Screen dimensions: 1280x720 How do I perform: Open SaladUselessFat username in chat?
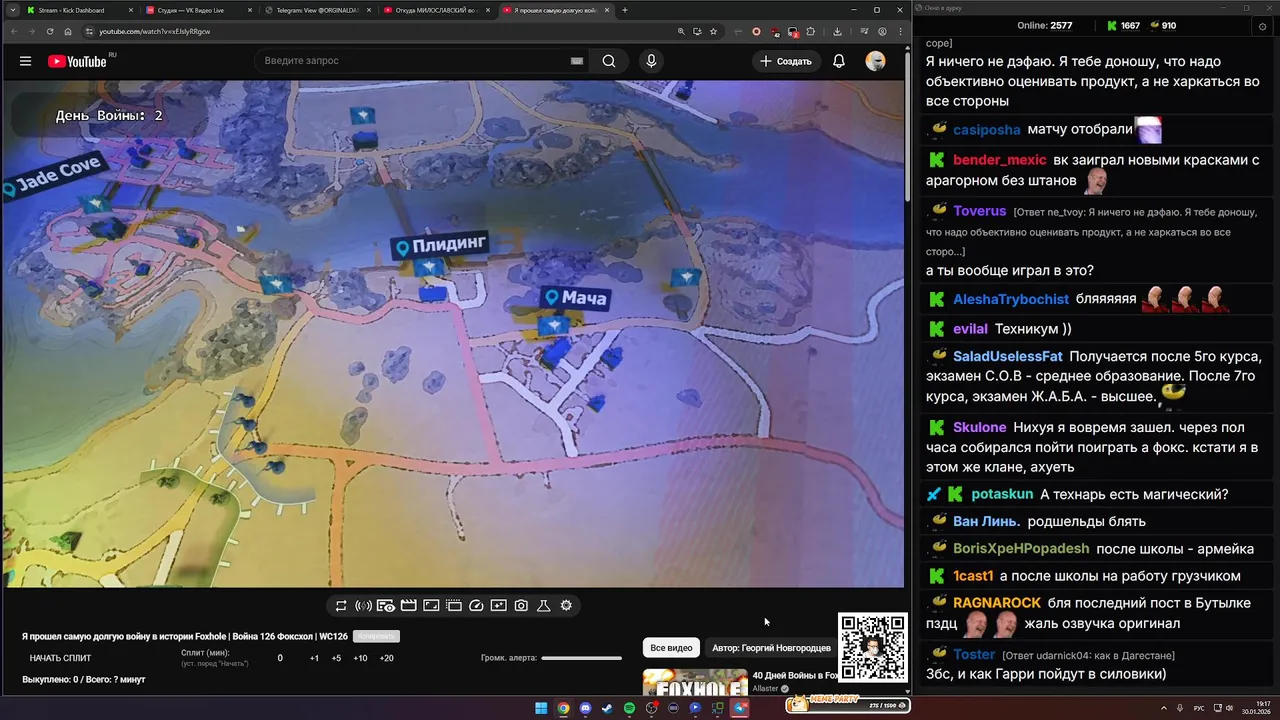(x=1008, y=356)
